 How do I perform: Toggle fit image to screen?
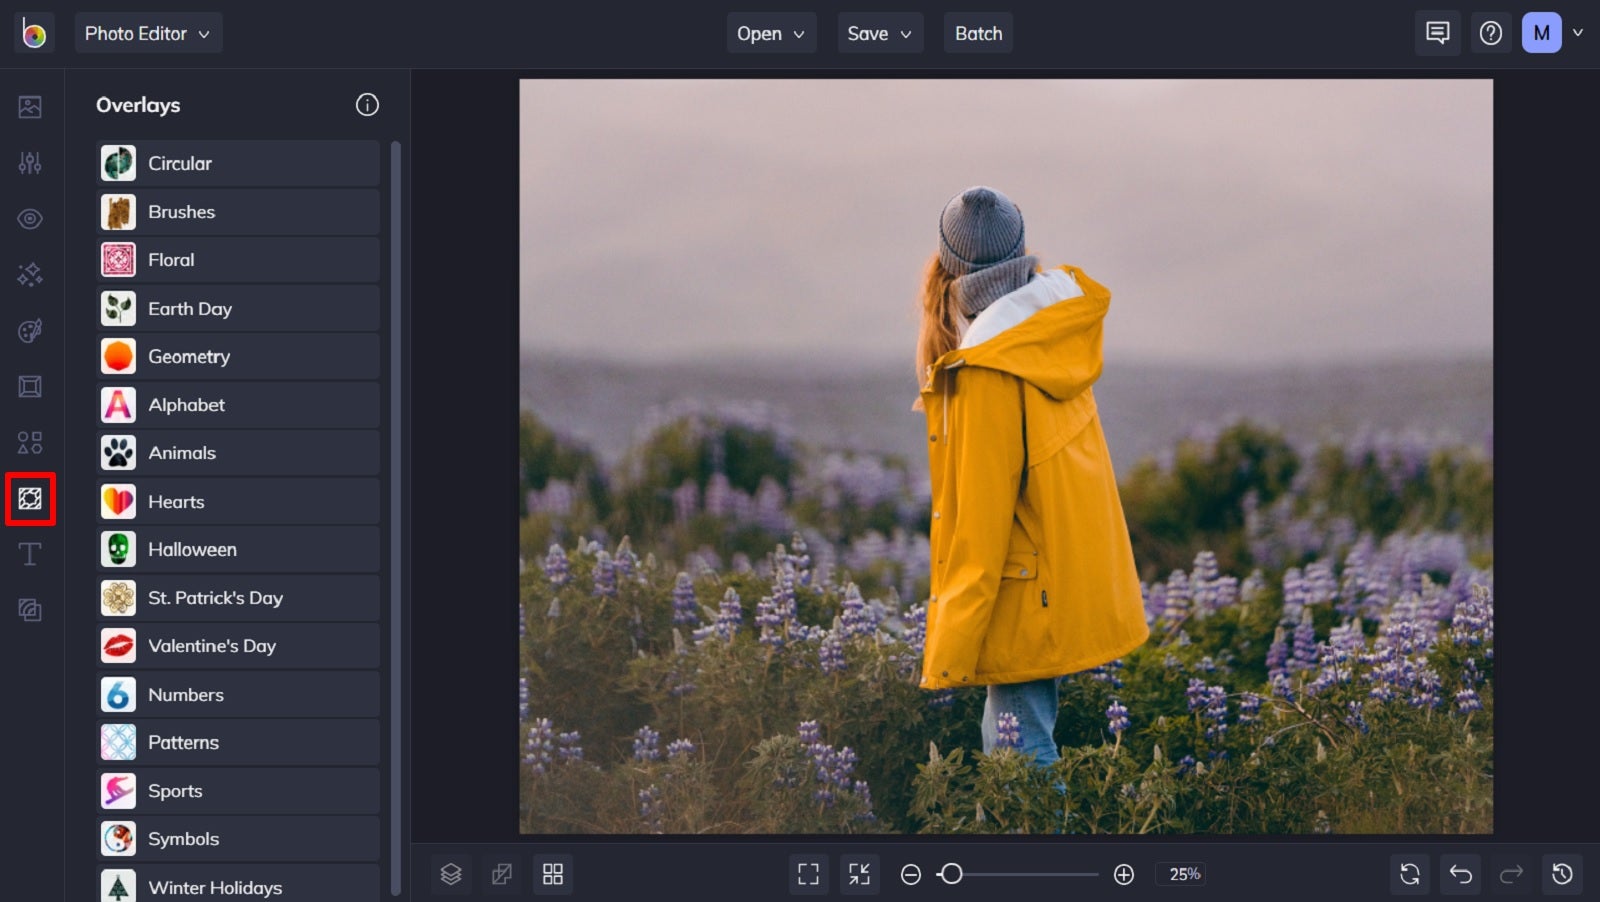point(858,873)
